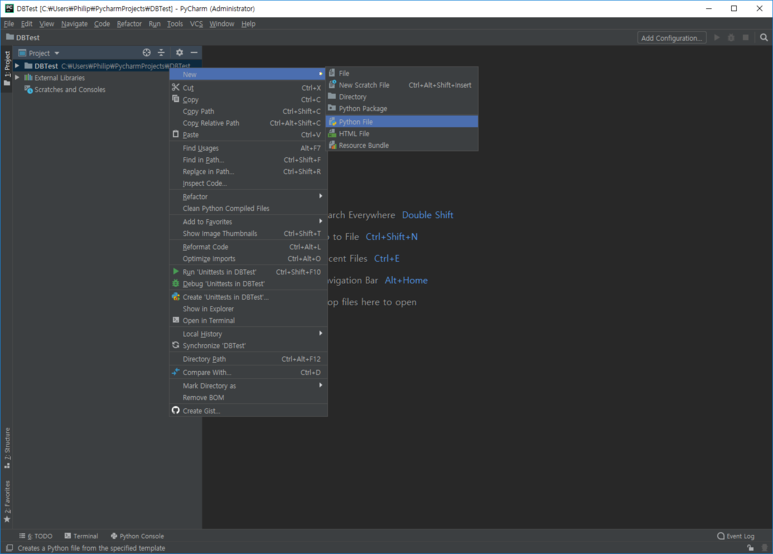Open the Terminal tool window tab

point(81,536)
